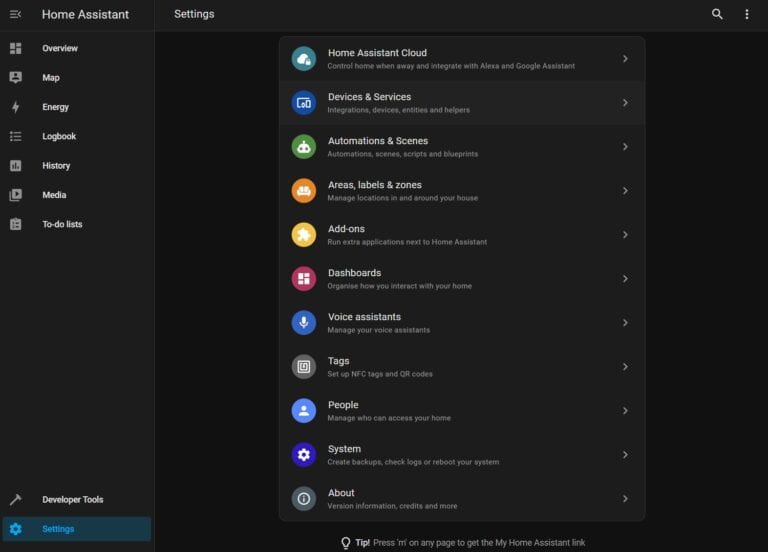Screen dimensions: 768x552
Task: Open the Voice assistants title
Action: click(x=364, y=317)
